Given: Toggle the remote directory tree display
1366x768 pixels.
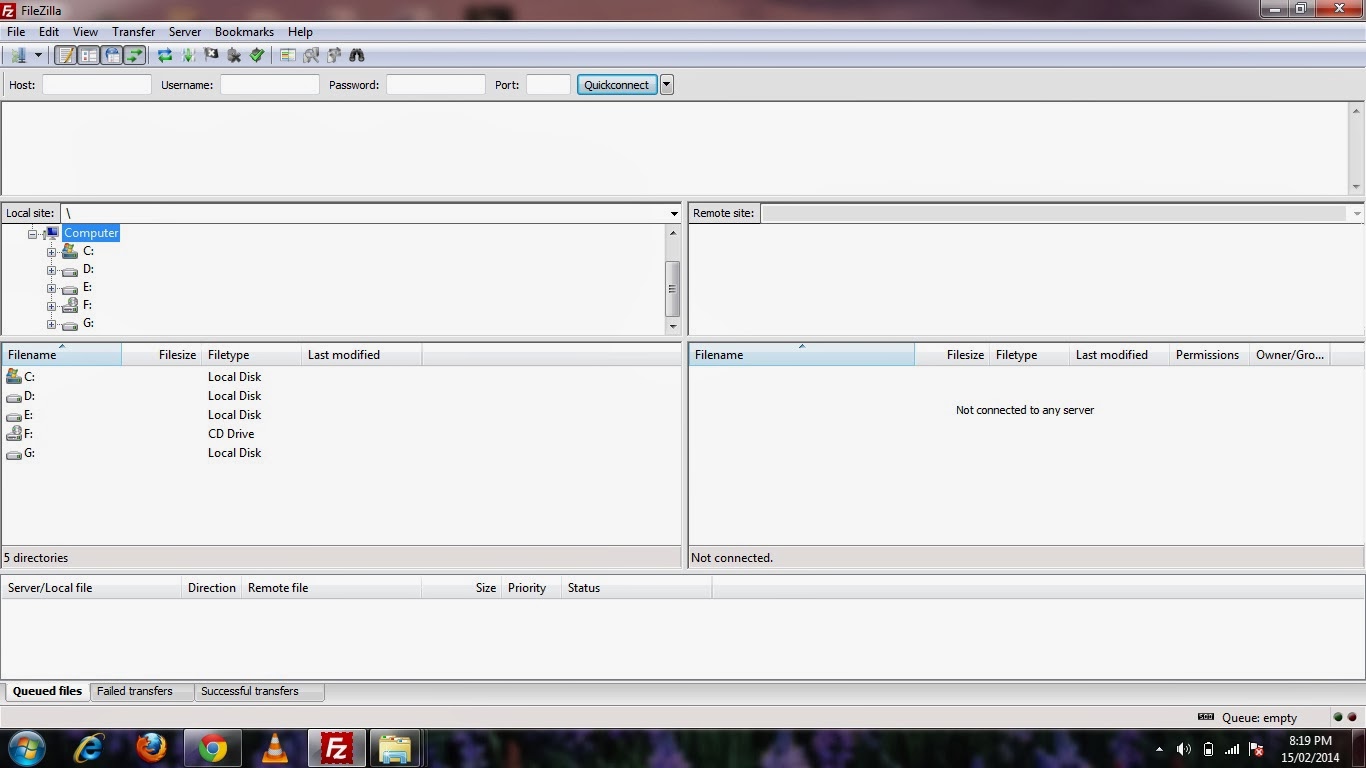Looking at the screenshot, I should [x=112, y=56].
